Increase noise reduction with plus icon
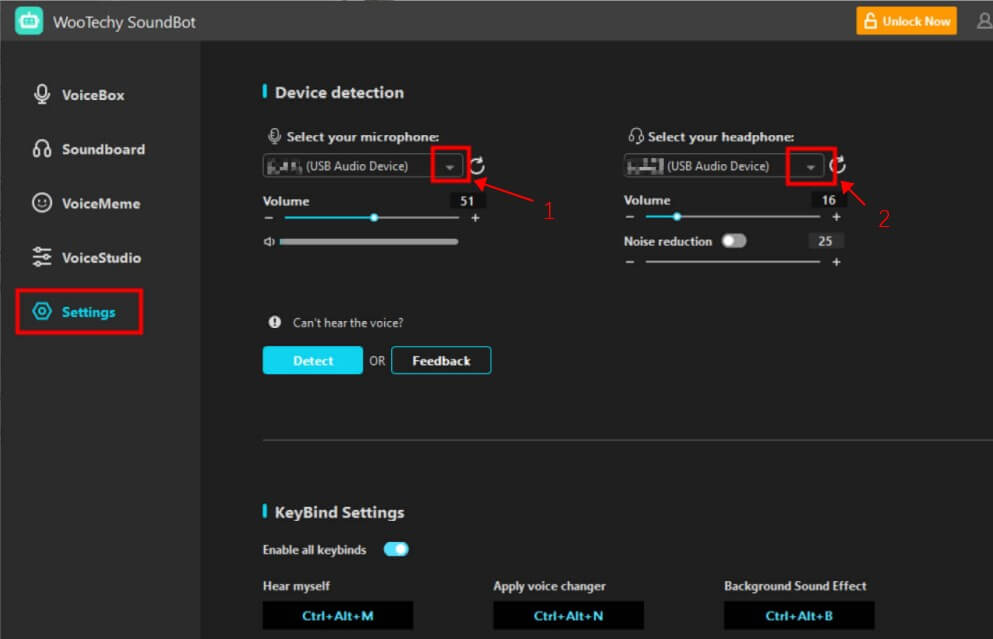Viewport: 993px width, 639px height. [x=836, y=262]
